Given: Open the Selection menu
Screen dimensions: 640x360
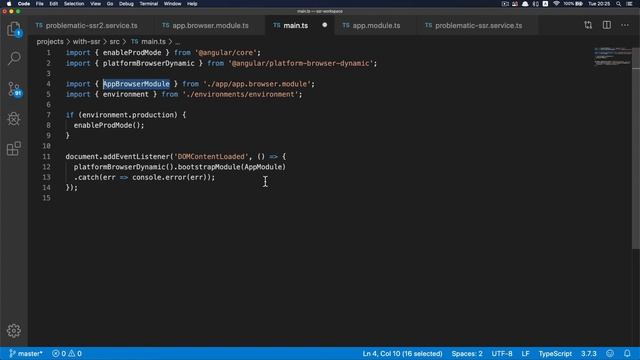Looking at the screenshot, I should [x=74, y=4].
